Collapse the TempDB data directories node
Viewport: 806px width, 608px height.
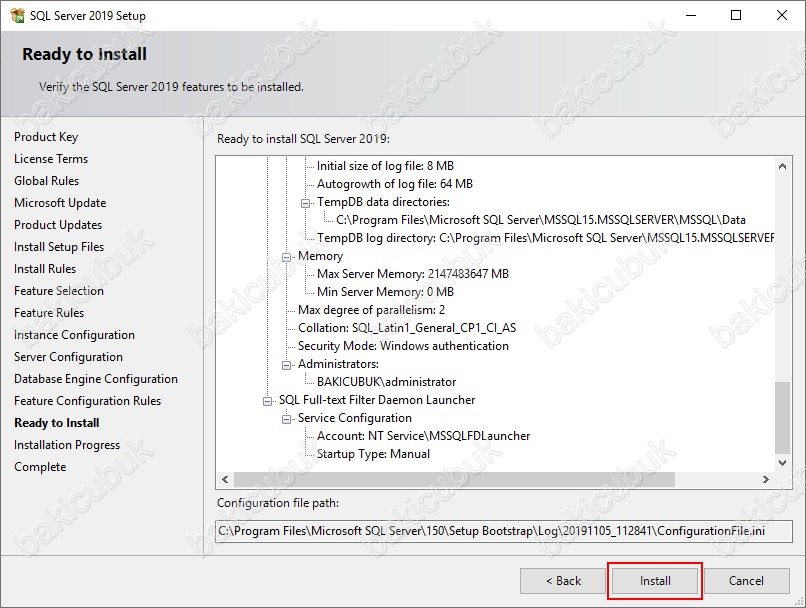[305, 203]
